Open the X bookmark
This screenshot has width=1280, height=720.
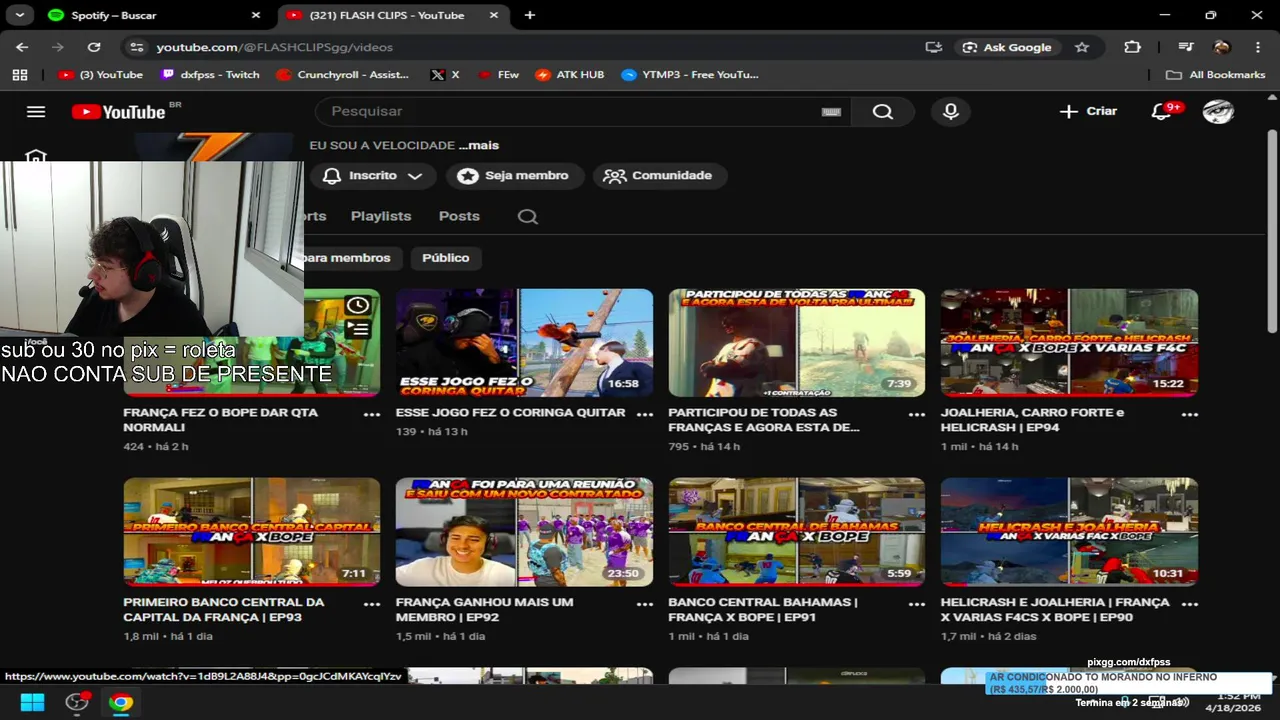445,74
